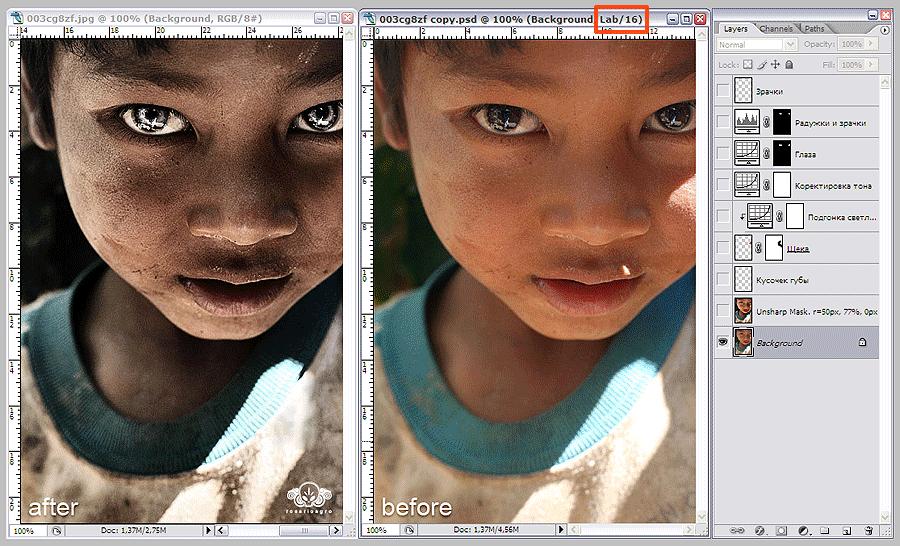The height and width of the screenshot is (546, 900).
Task: Click mask link chain on Радужки и зрачки layer
Action: [x=766, y=122]
